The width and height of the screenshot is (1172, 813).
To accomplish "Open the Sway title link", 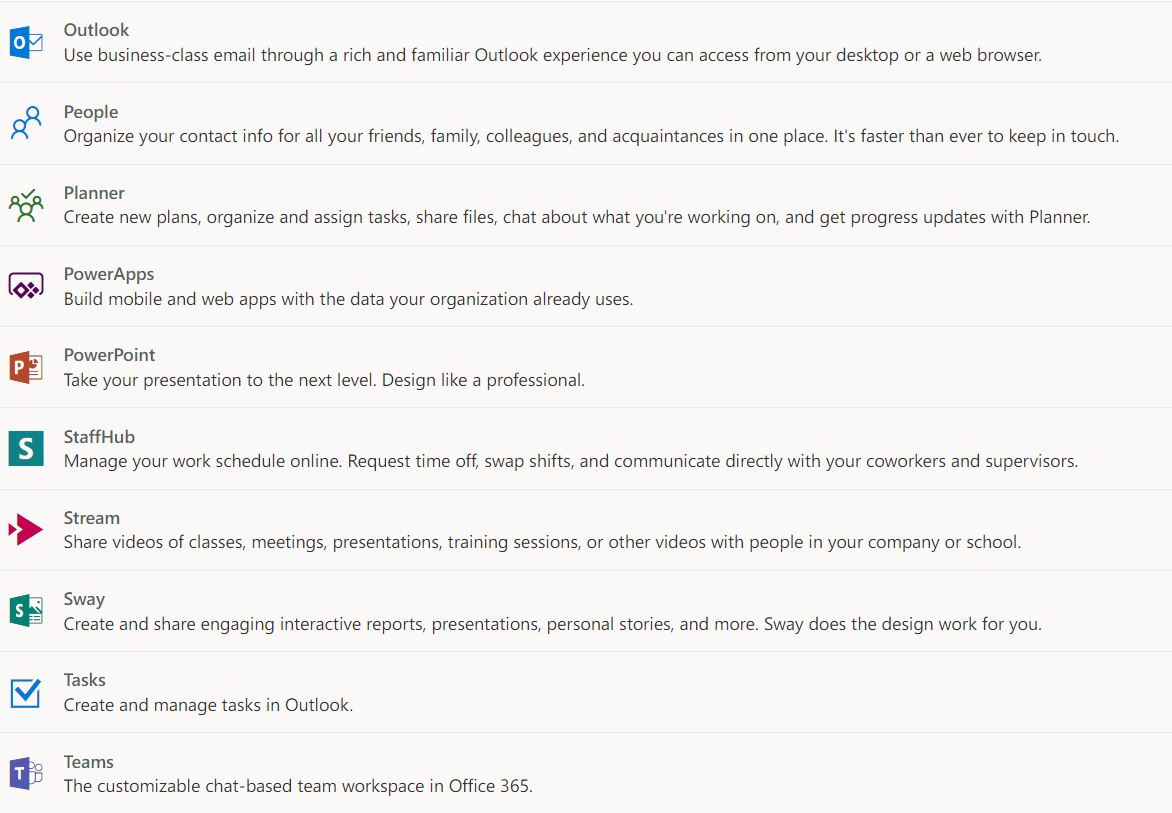I will [84, 599].
